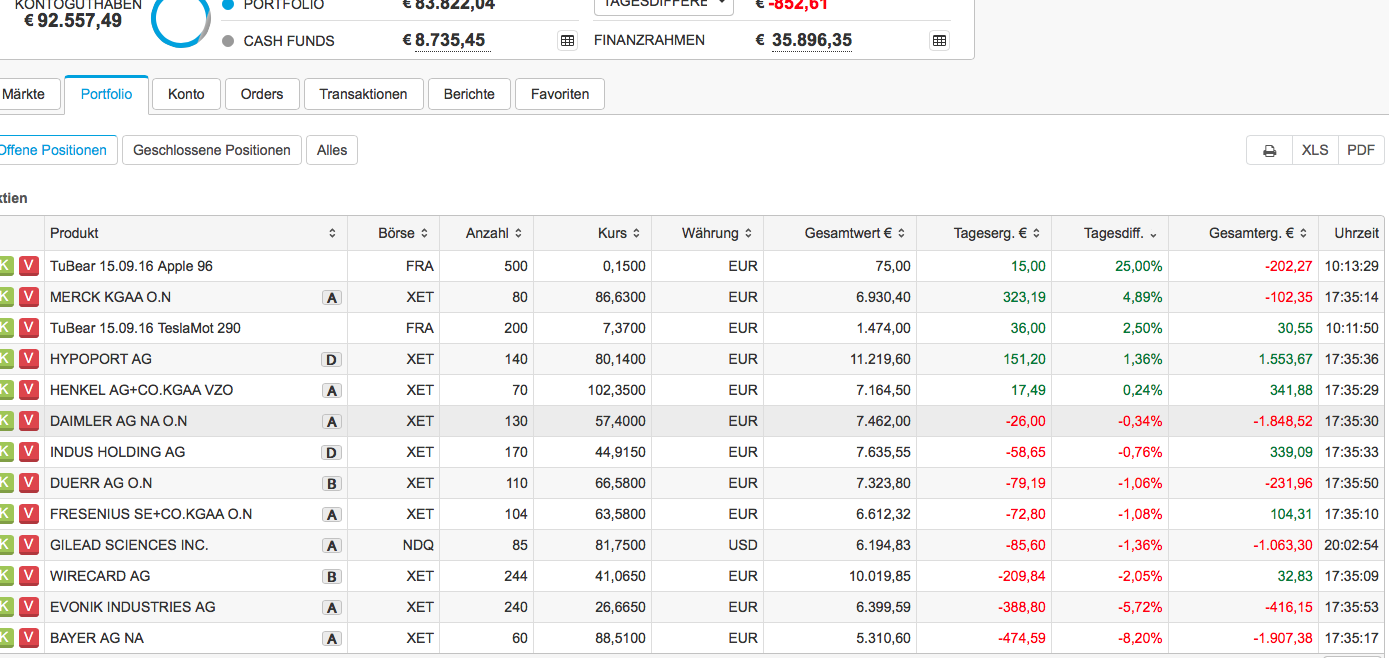
Task: Click sell (V) for DAIMLER AG NA O.N
Action: (x=29, y=421)
